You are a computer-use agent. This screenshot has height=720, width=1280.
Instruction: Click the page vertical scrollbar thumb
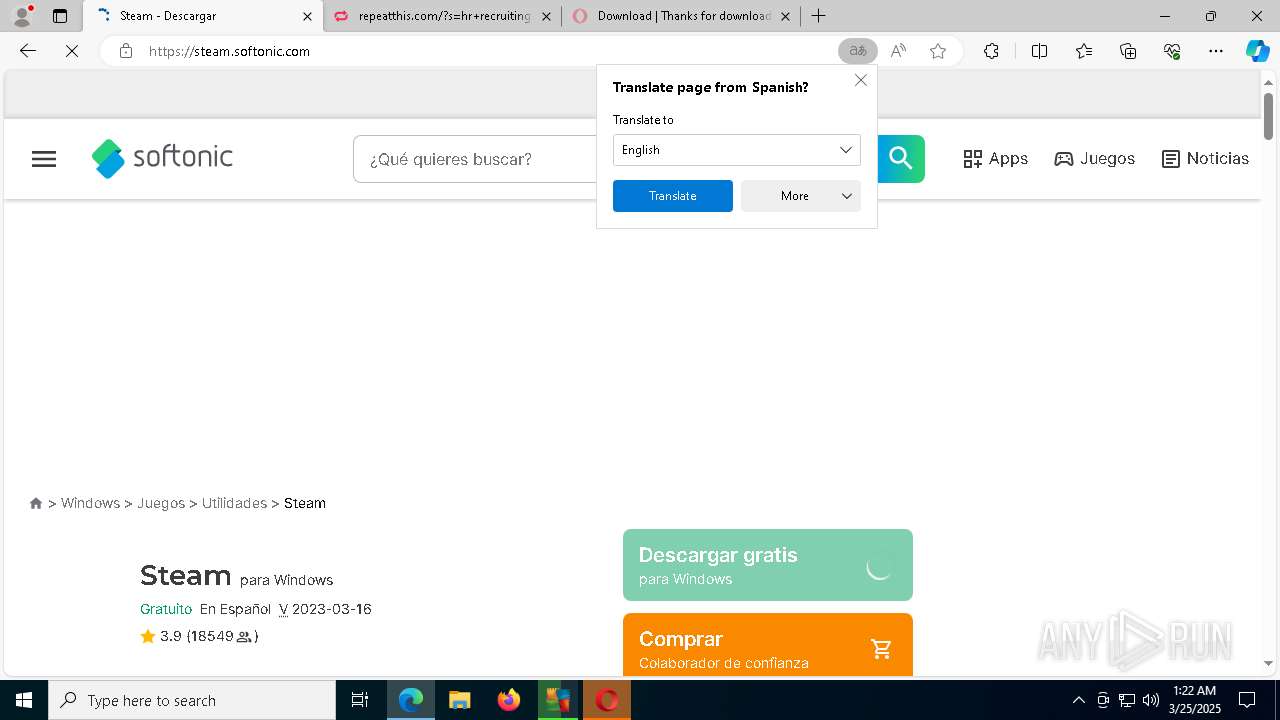(x=1268, y=116)
